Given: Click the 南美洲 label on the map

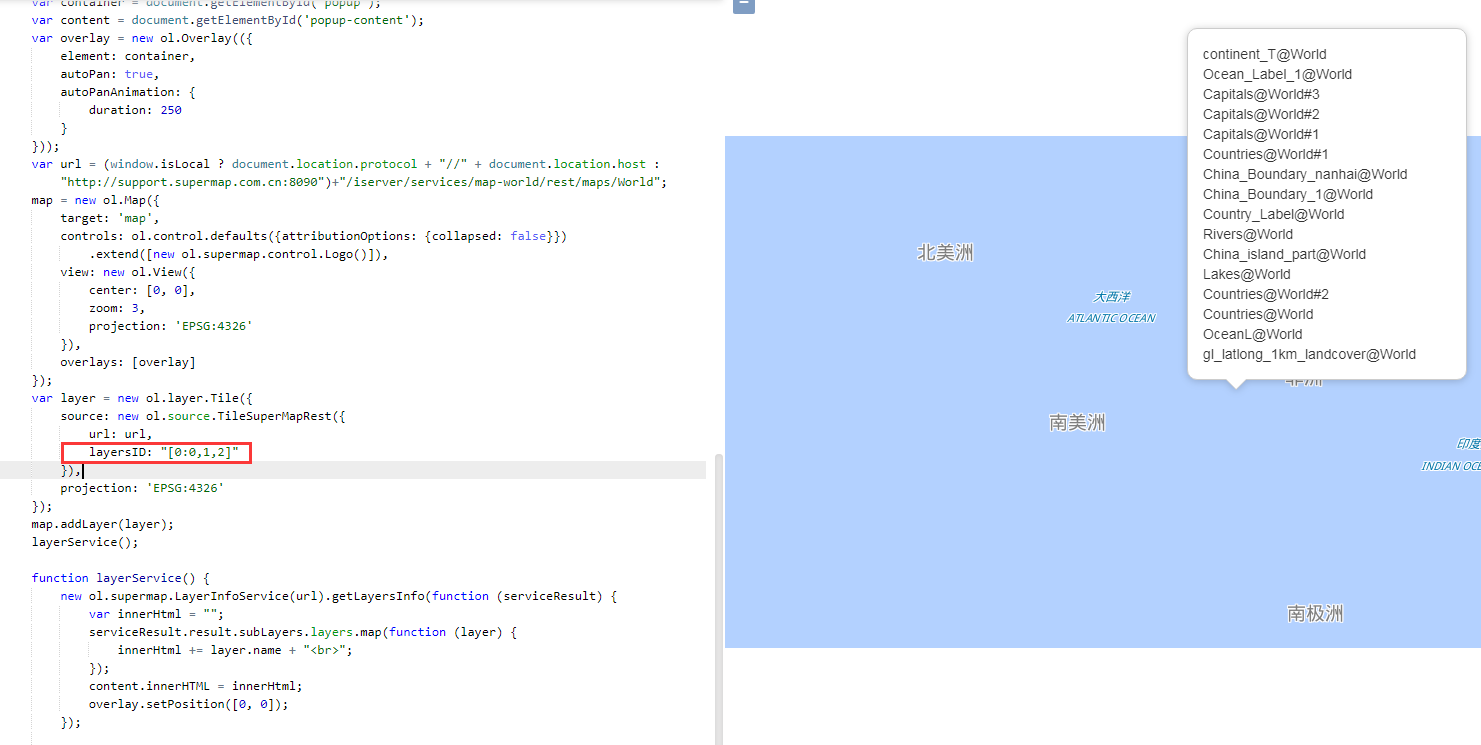Looking at the screenshot, I should tap(1077, 423).
